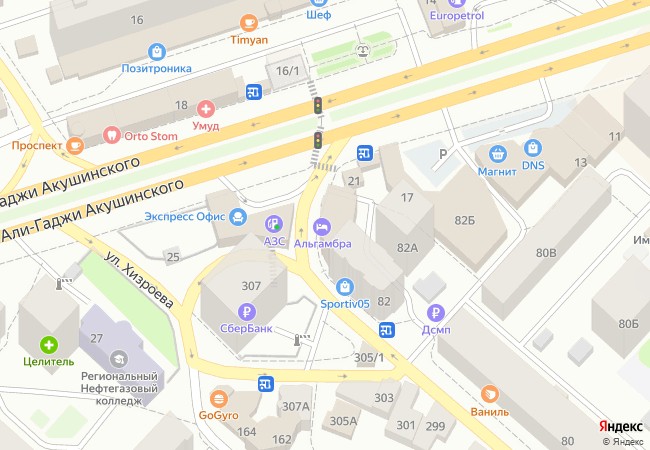This screenshot has width=650, height=450.
Task: Open the GoGyro burger icon
Action: (218, 399)
